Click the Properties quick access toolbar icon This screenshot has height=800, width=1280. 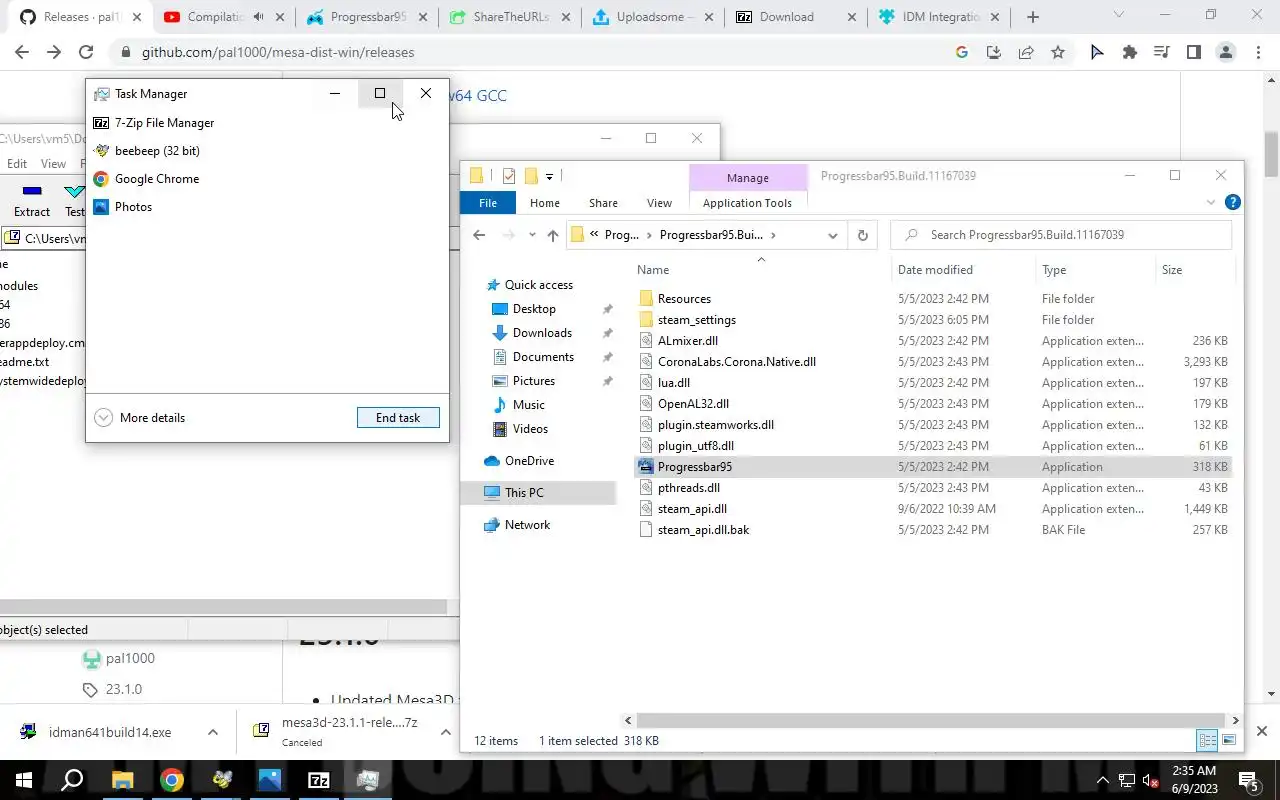509,176
